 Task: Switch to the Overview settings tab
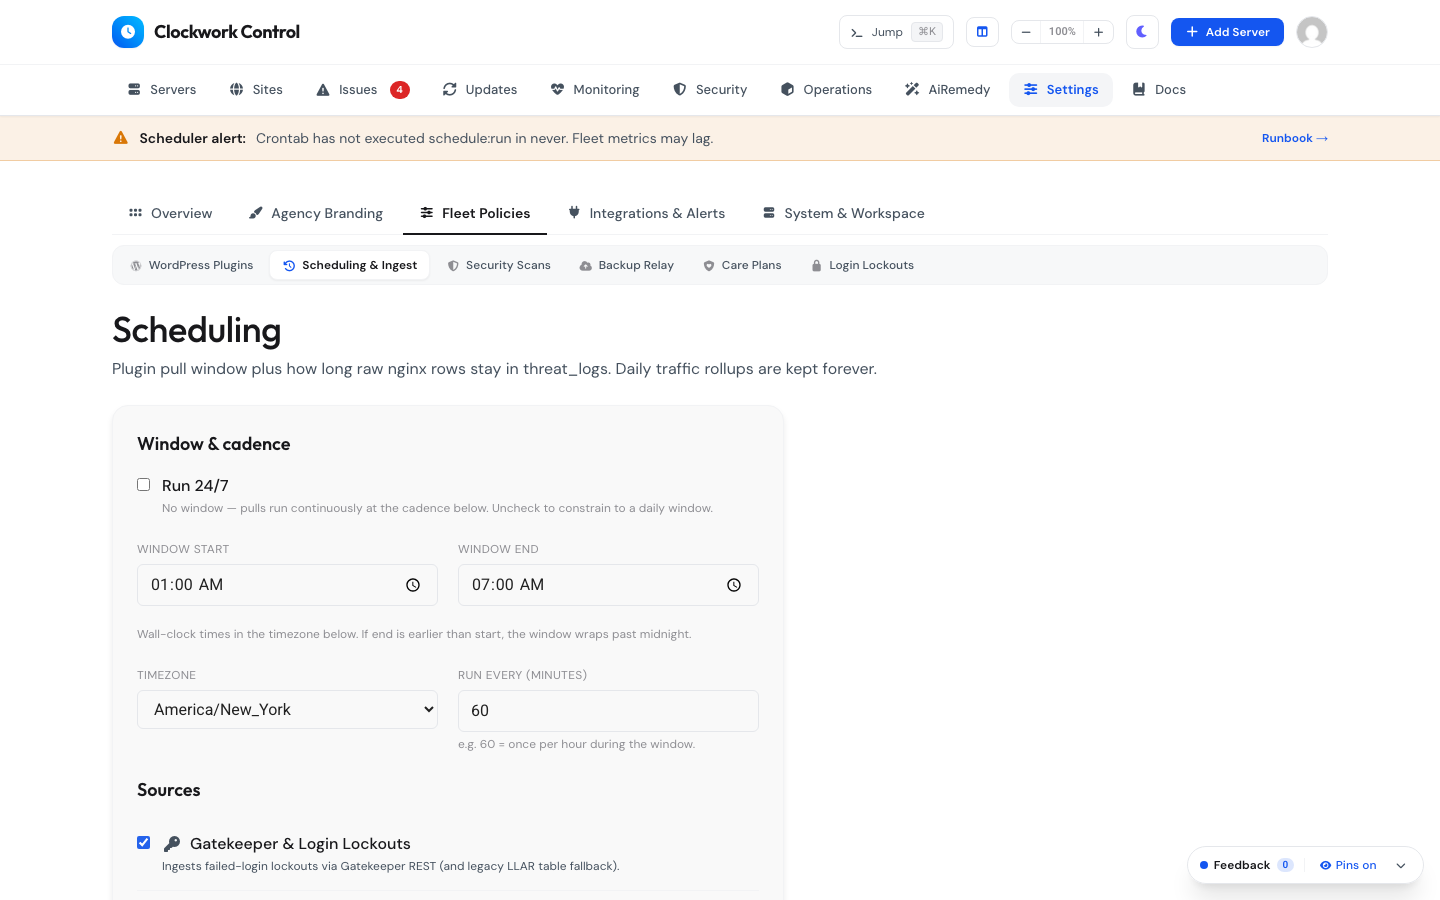[170, 213]
